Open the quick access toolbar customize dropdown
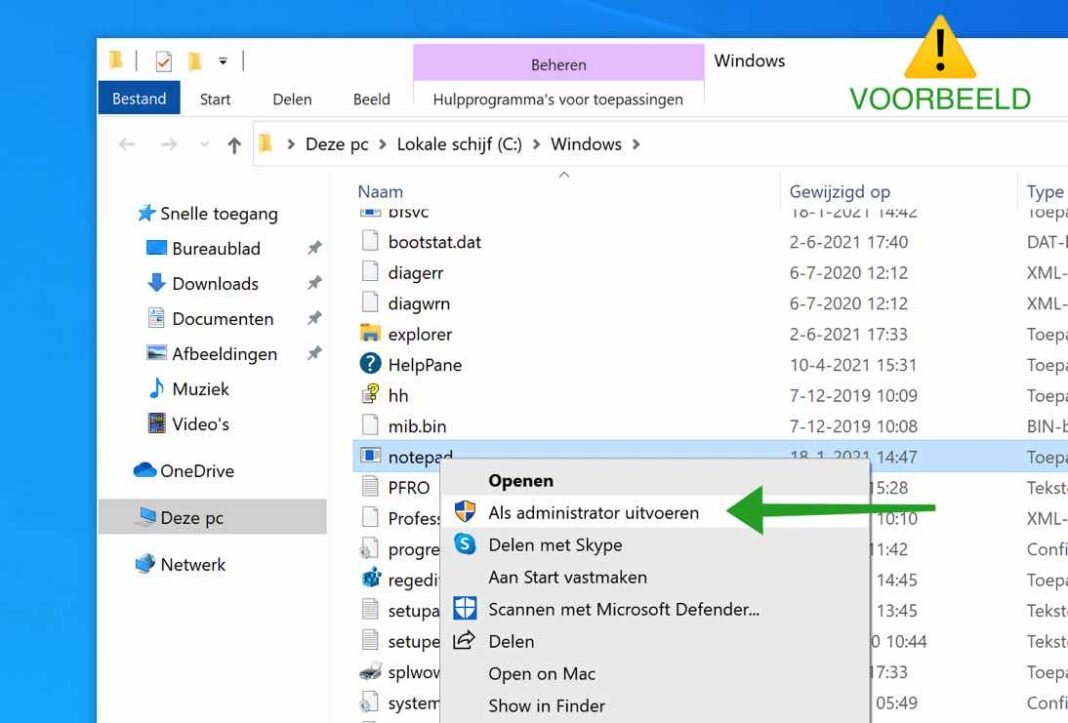Screen dimensions: 1068x723 click(223, 61)
